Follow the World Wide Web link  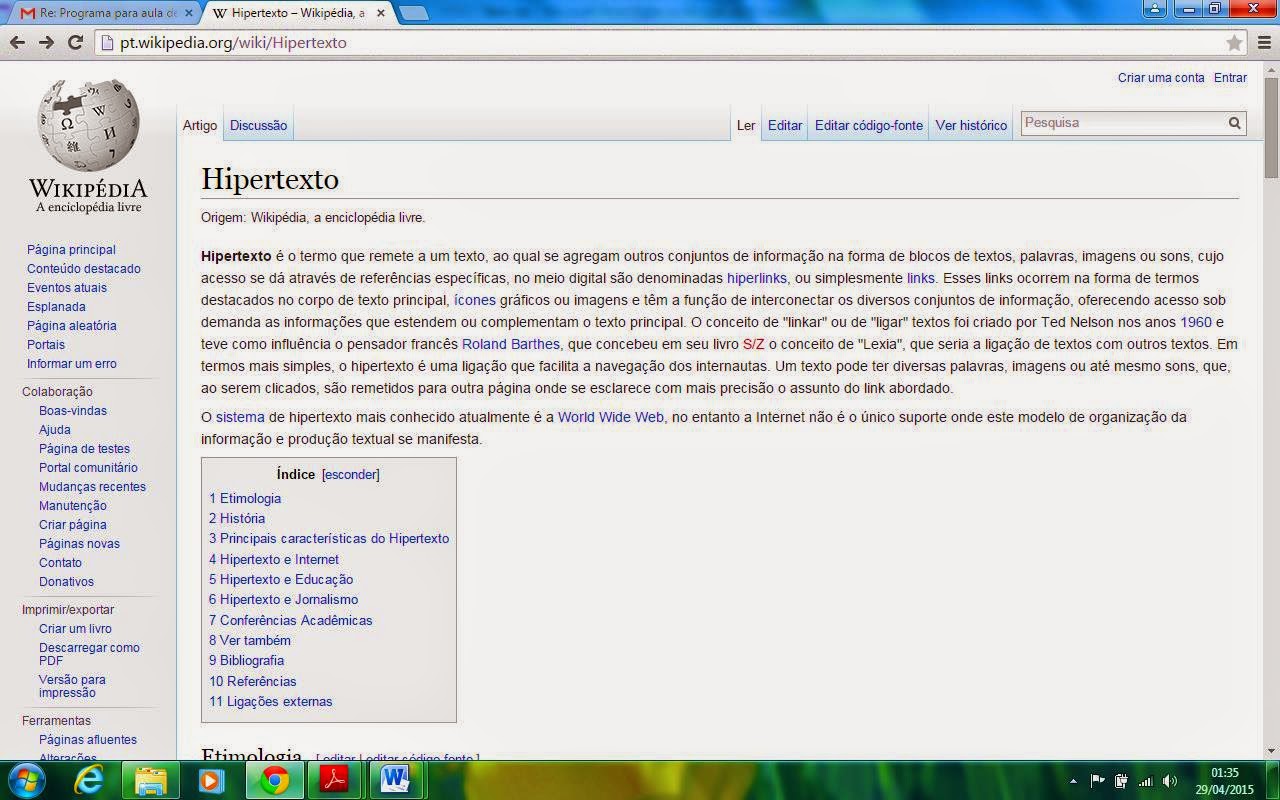[x=610, y=417]
